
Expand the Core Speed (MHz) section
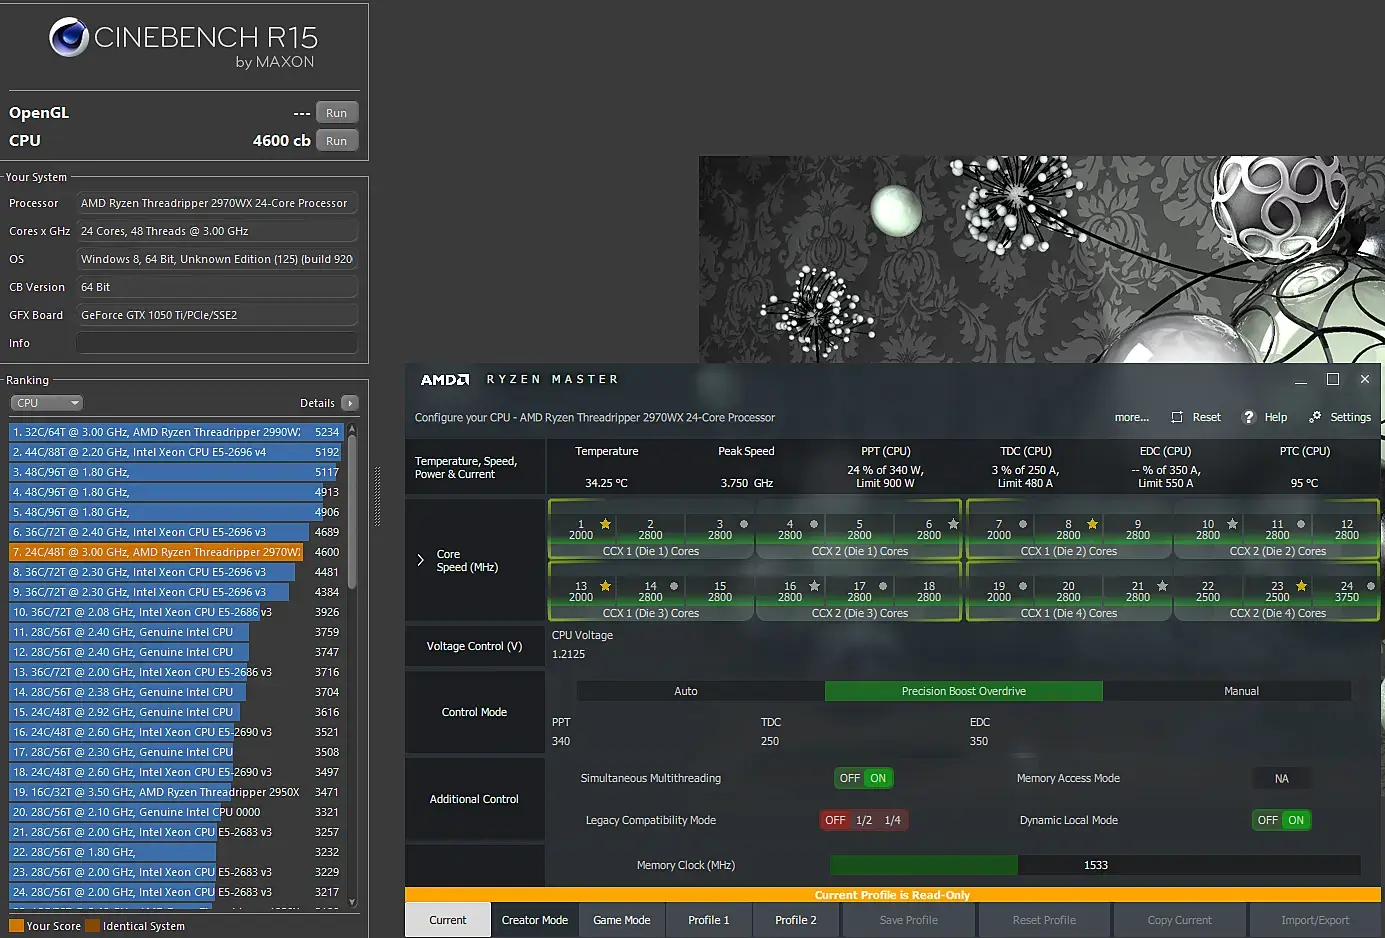(420, 560)
